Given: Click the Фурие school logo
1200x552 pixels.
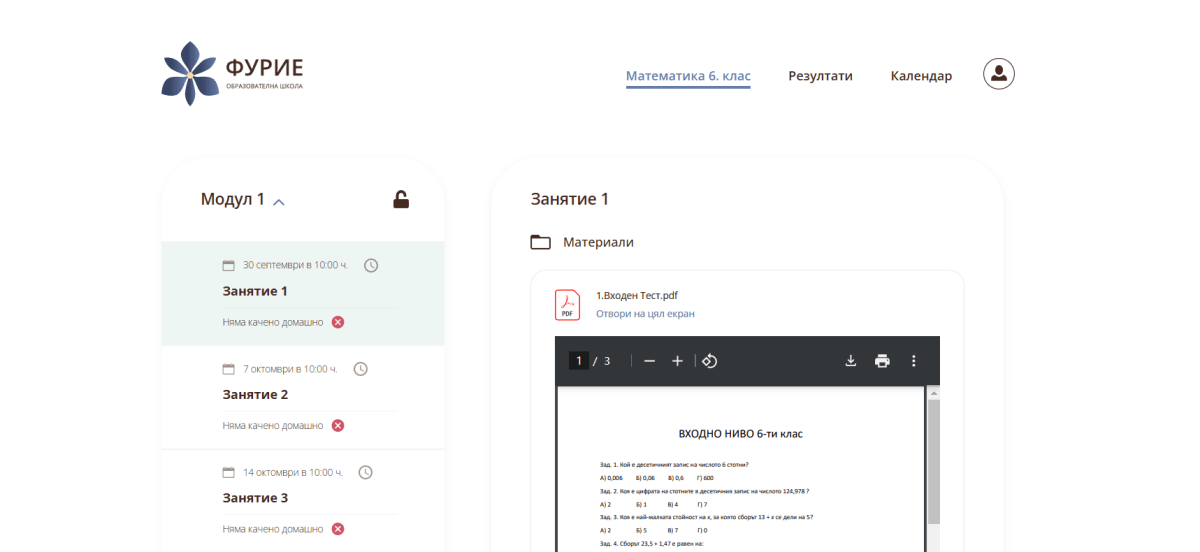Looking at the screenshot, I should (x=232, y=74).
